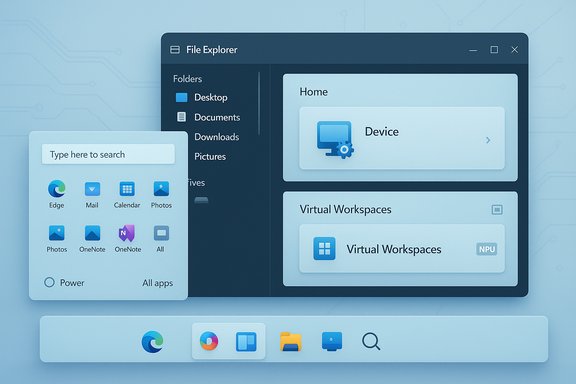Open Edge in the Start menu

click(57, 189)
